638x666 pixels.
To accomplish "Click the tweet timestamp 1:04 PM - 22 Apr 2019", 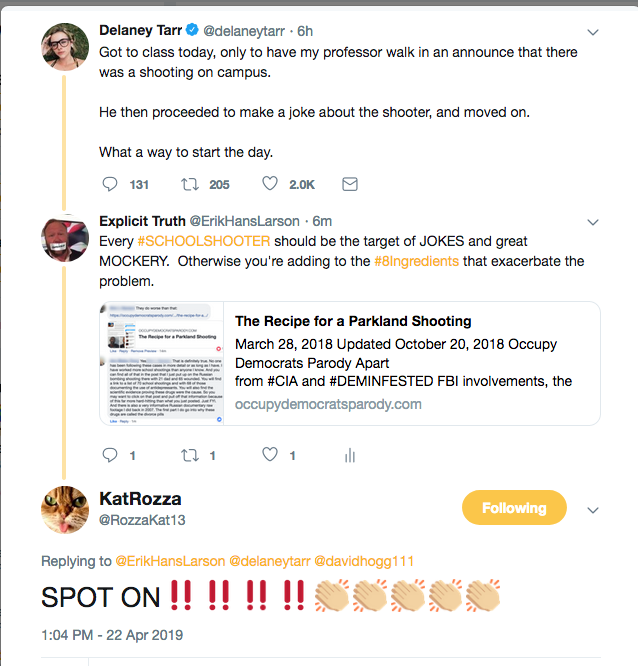I will tap(112, 634).
